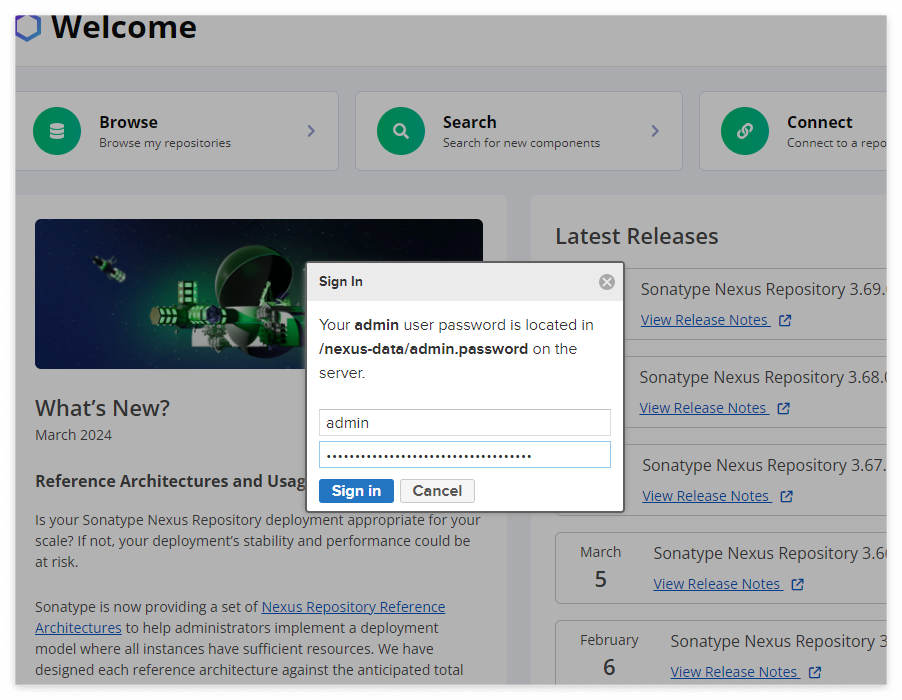
Task: View Release Notes for Nexus Repository 3.69
Action: (x=705, y=320)
